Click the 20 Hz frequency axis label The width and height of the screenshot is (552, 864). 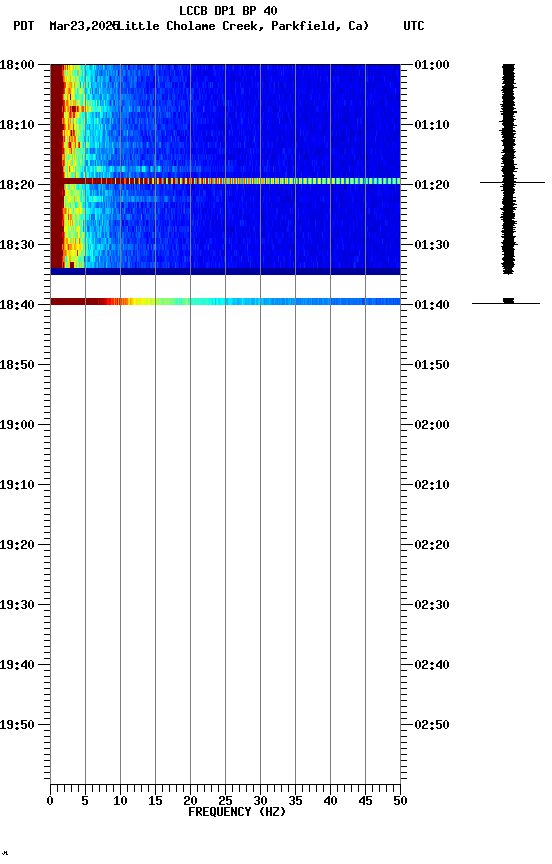click(190, 801)
